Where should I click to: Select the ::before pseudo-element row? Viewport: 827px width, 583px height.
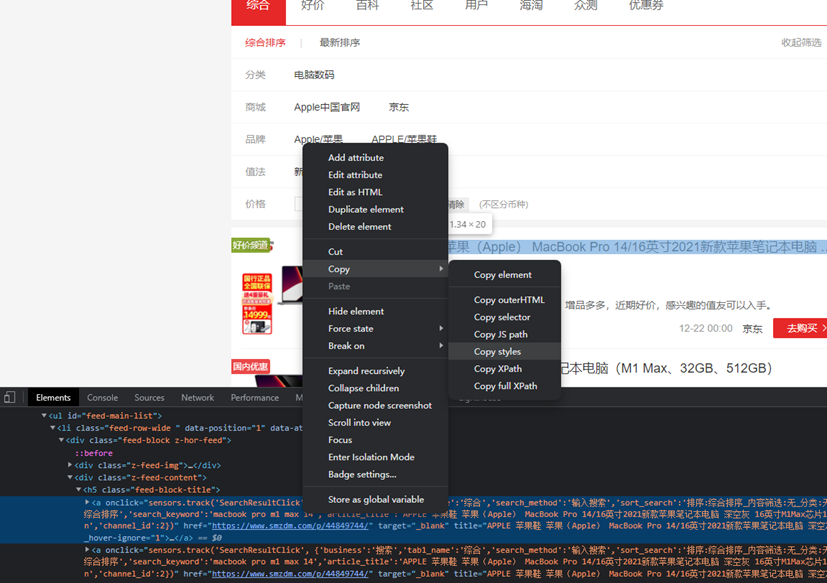coord(94,453)
